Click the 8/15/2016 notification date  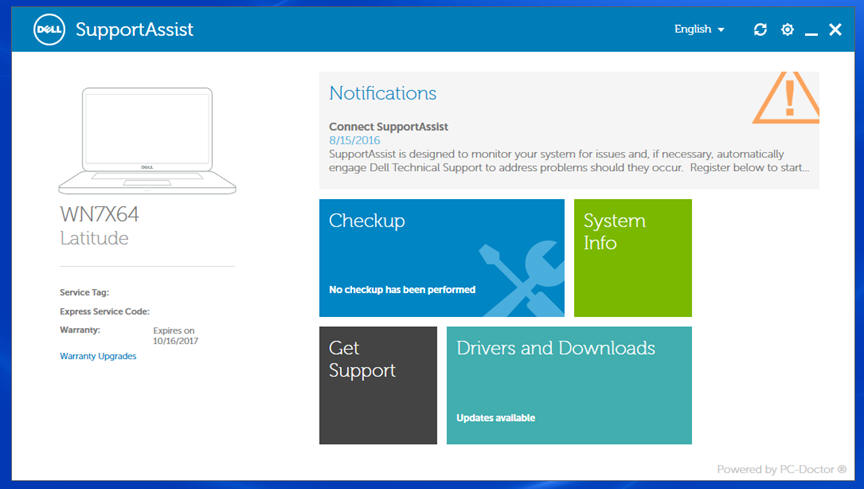point(354,140)
